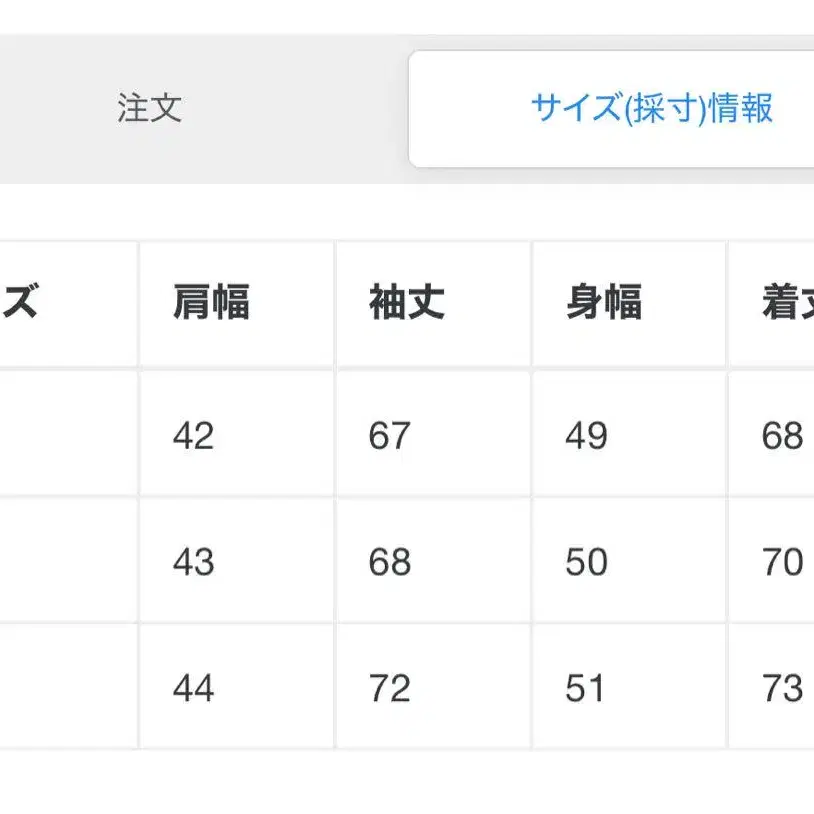Click garment length value 68
The image size is (814, 814).
click(782, 435)
